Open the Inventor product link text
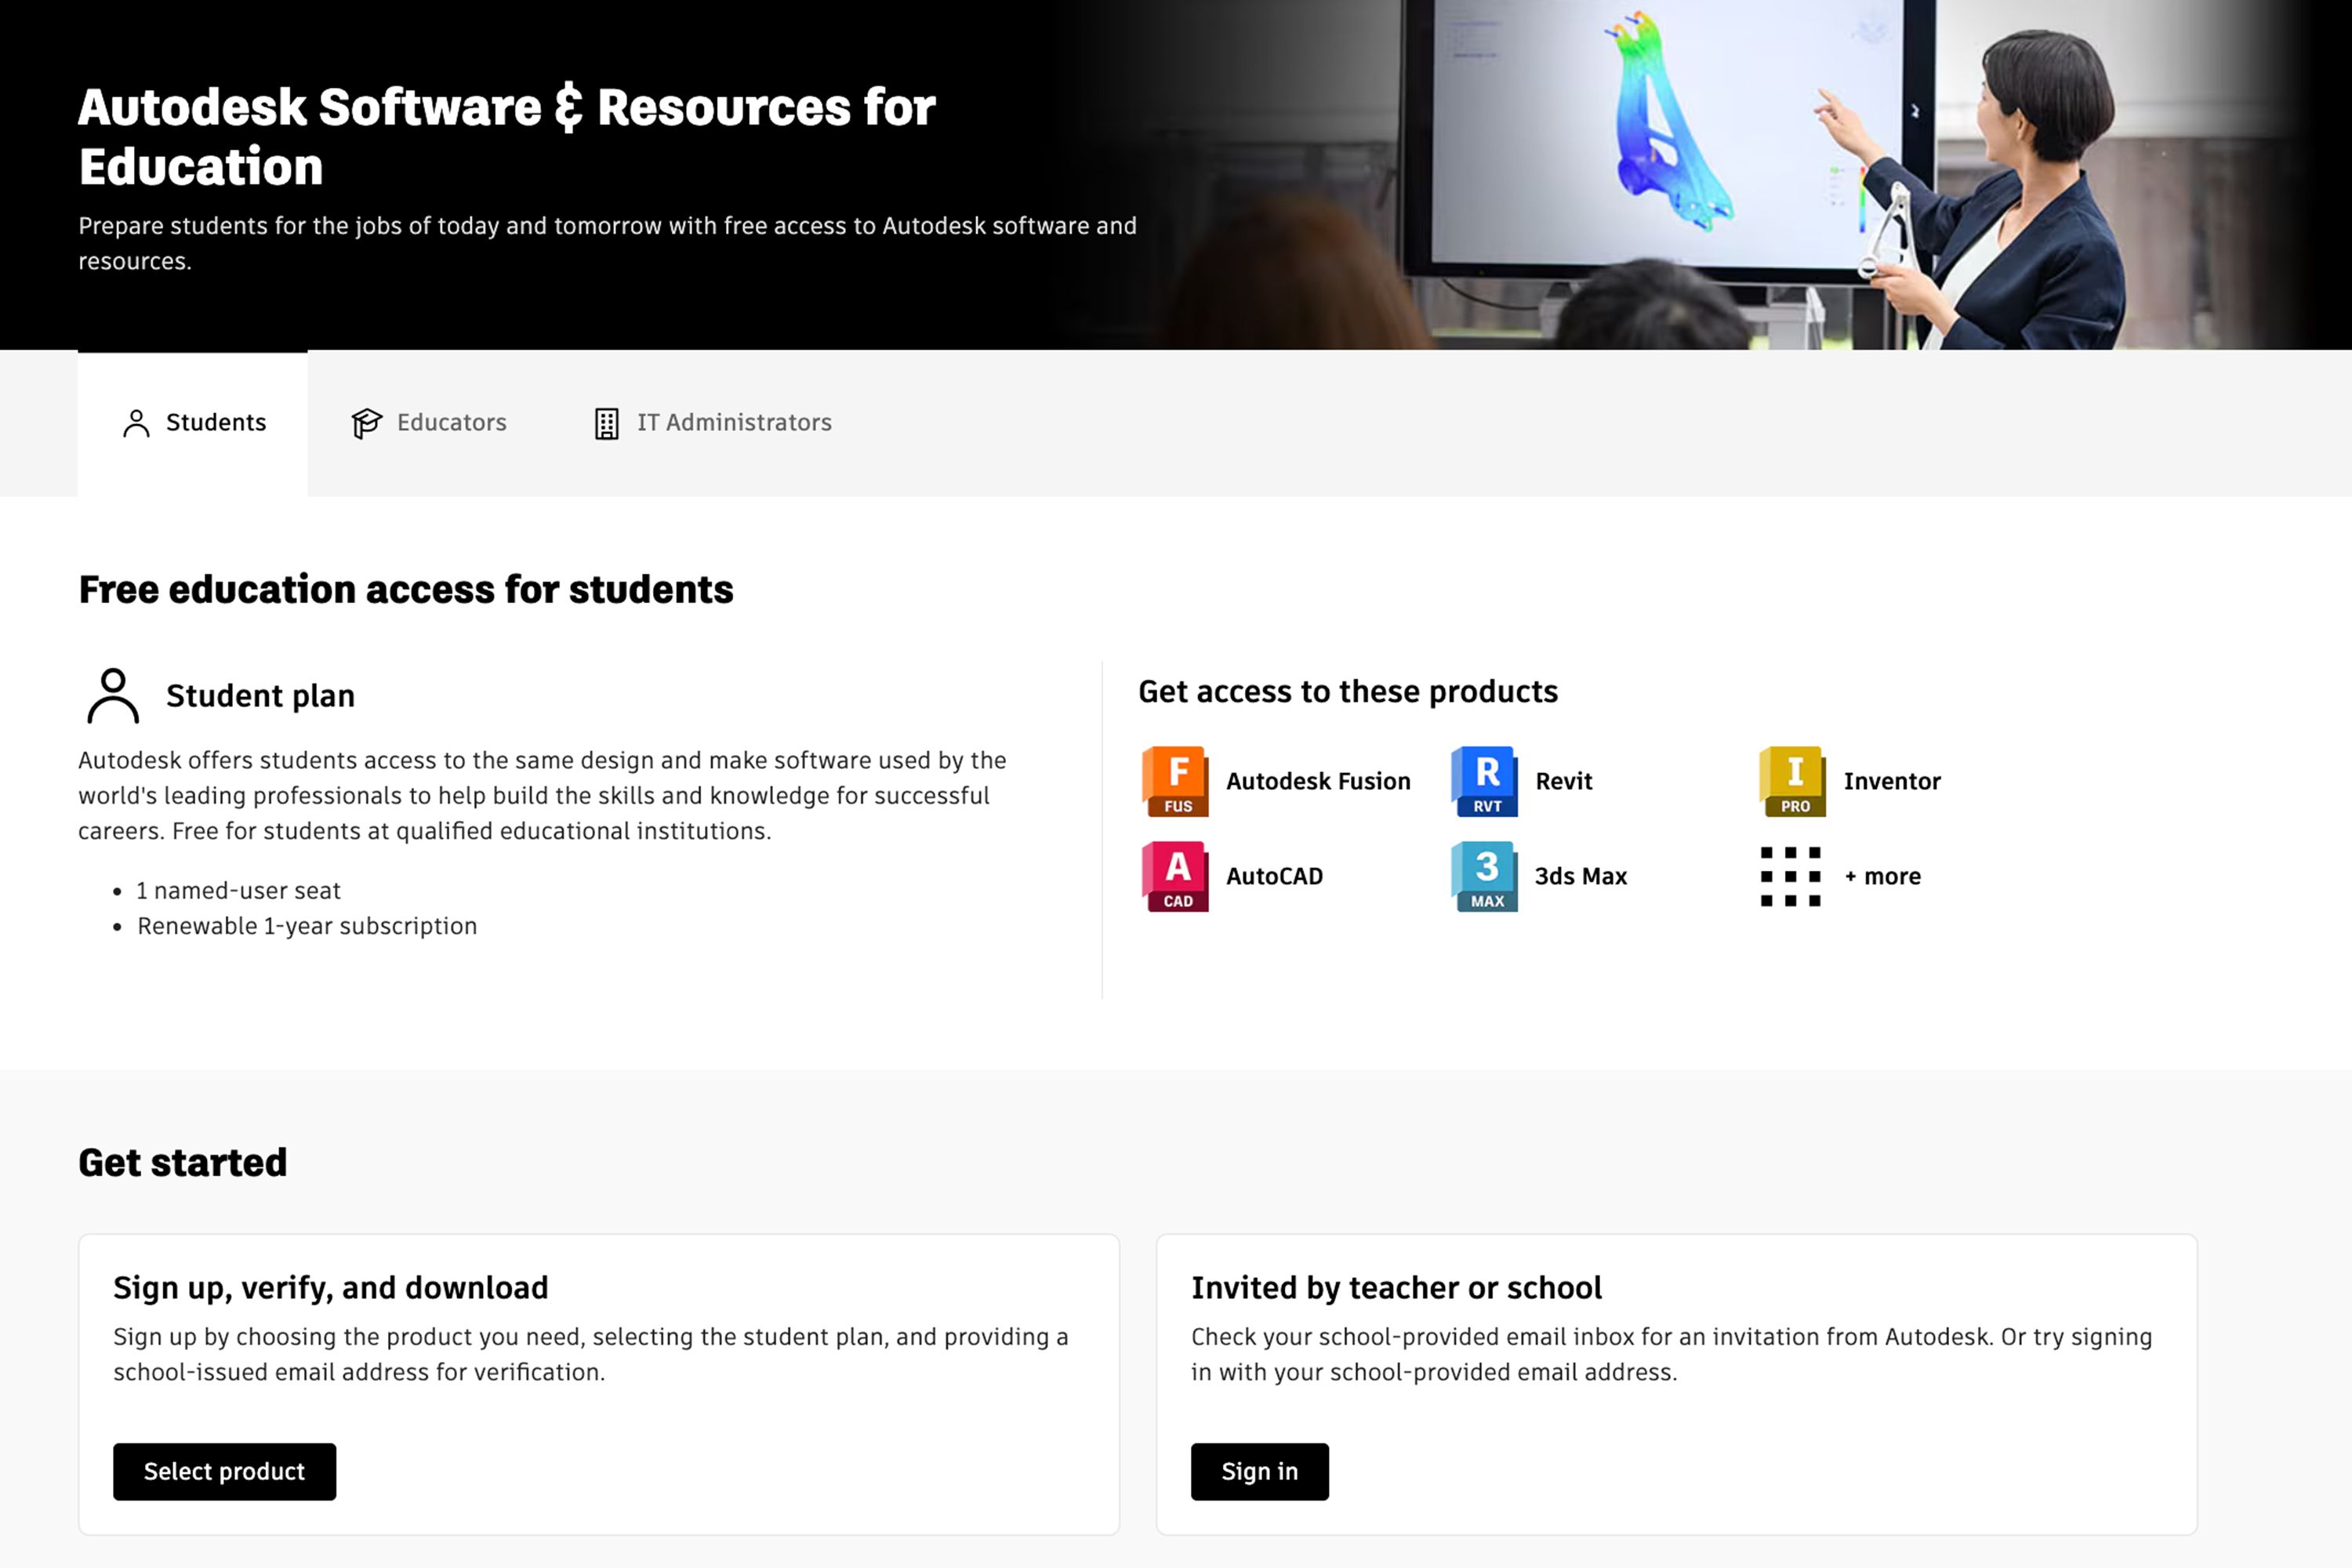Image resolution: width=2352 pixels, height=1568 pixels. (1892, 781)
